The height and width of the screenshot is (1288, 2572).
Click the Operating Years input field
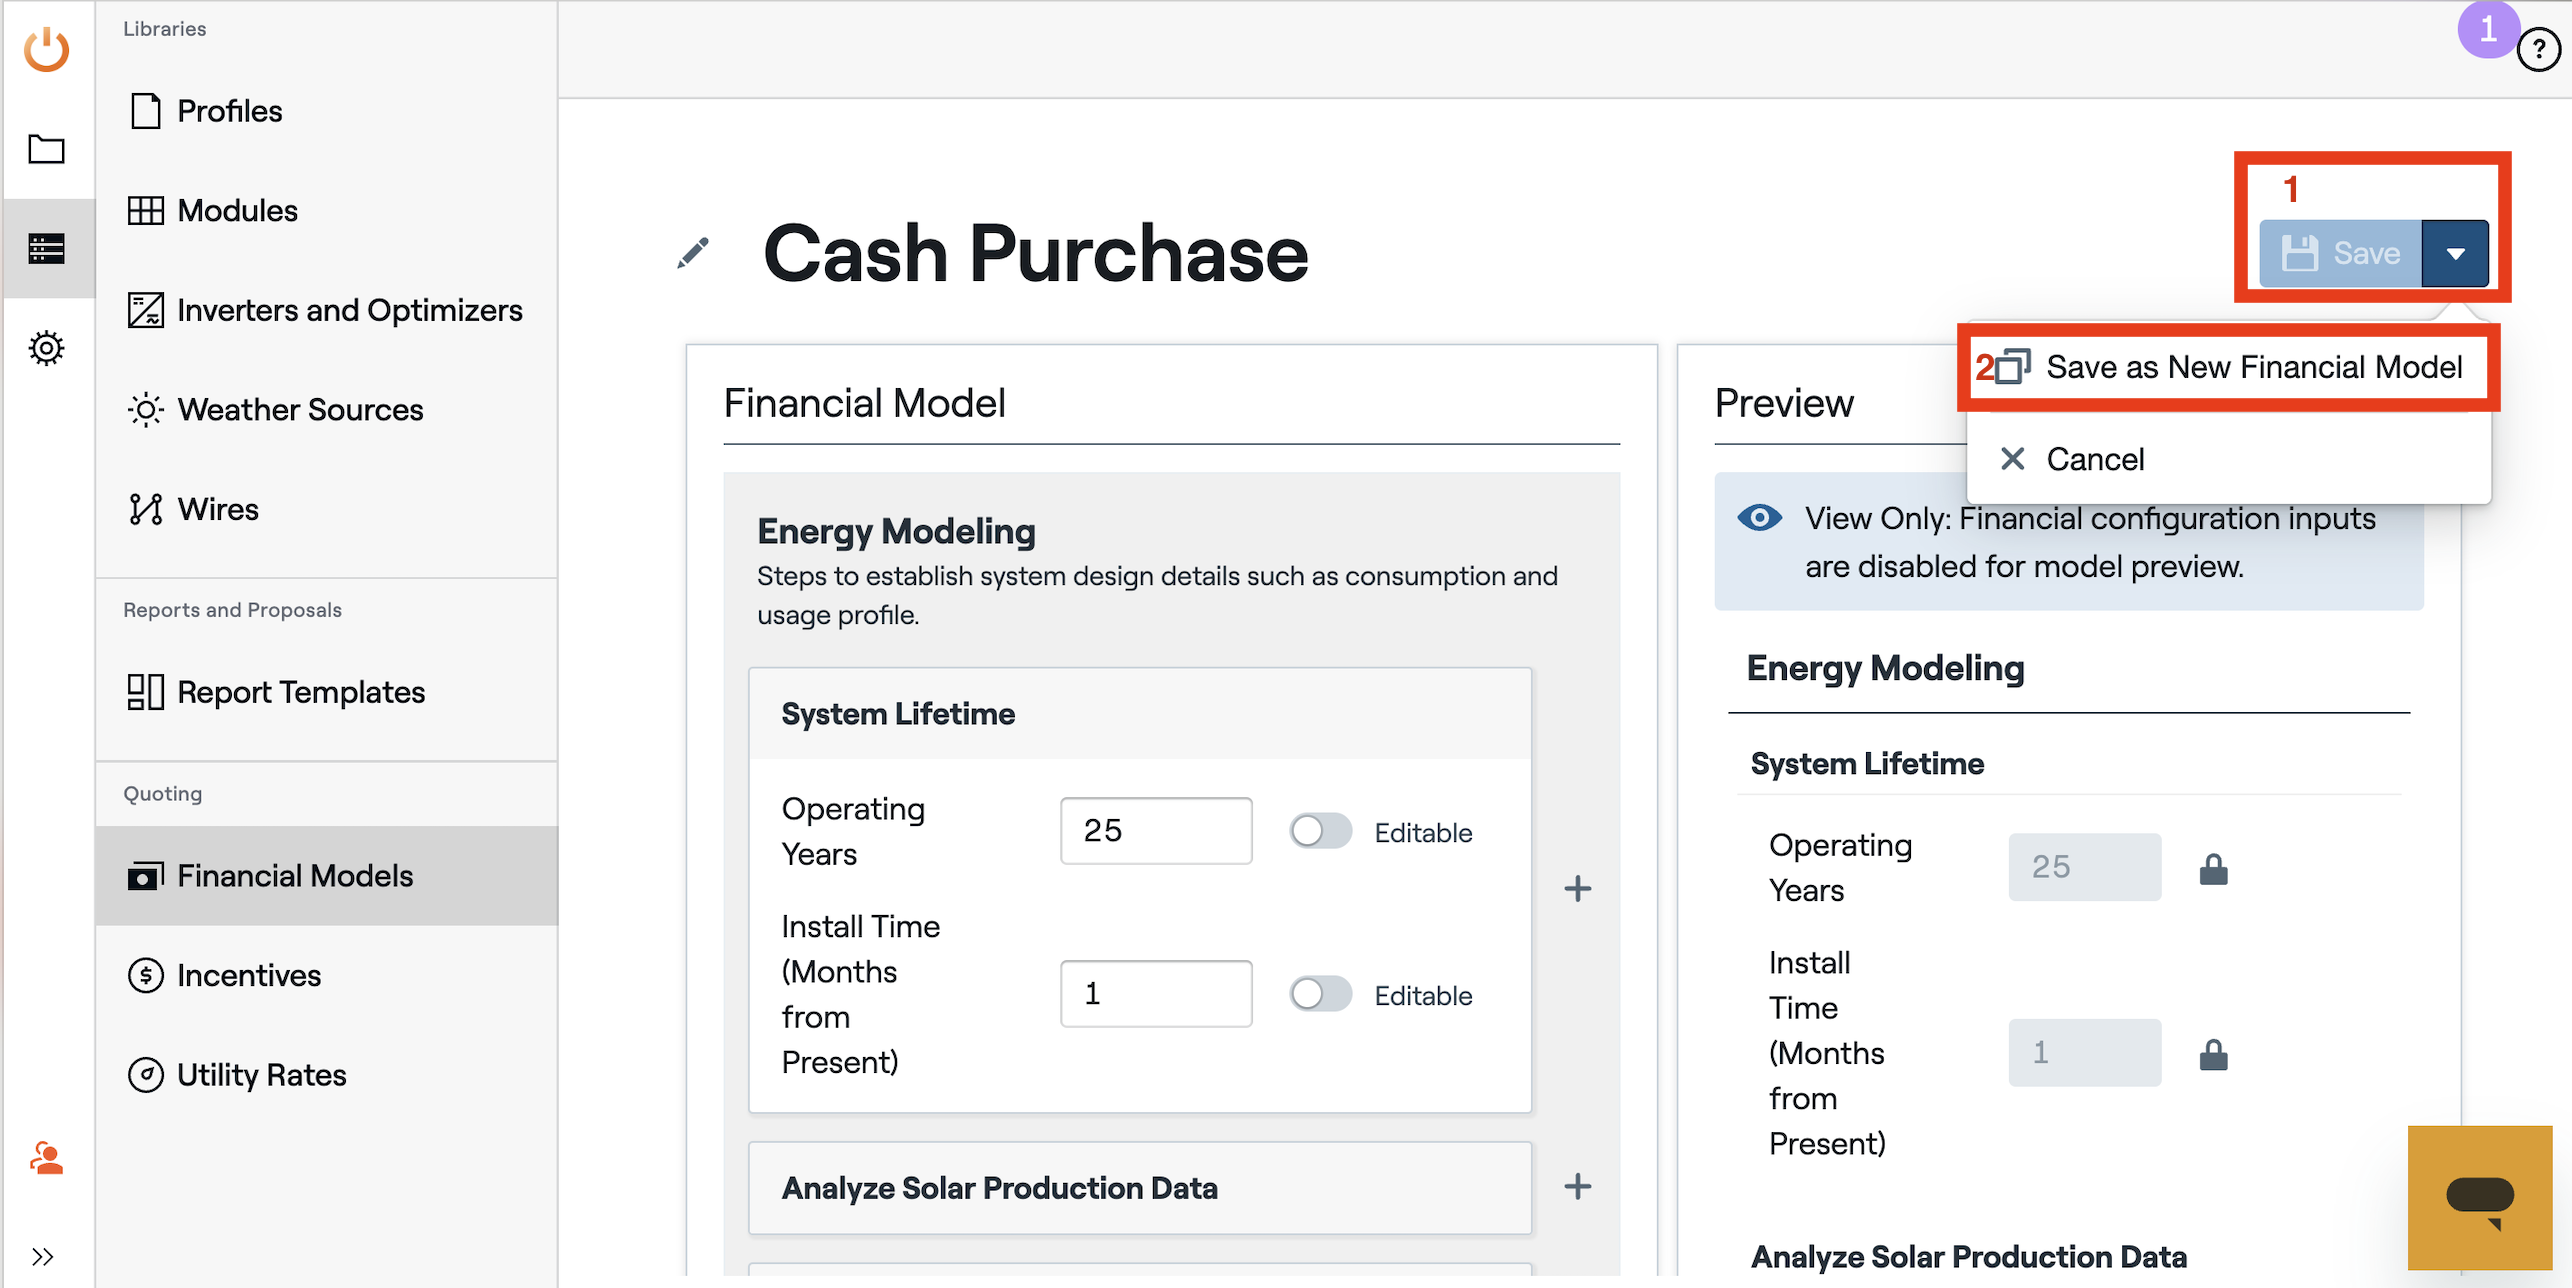point(1155,831)
